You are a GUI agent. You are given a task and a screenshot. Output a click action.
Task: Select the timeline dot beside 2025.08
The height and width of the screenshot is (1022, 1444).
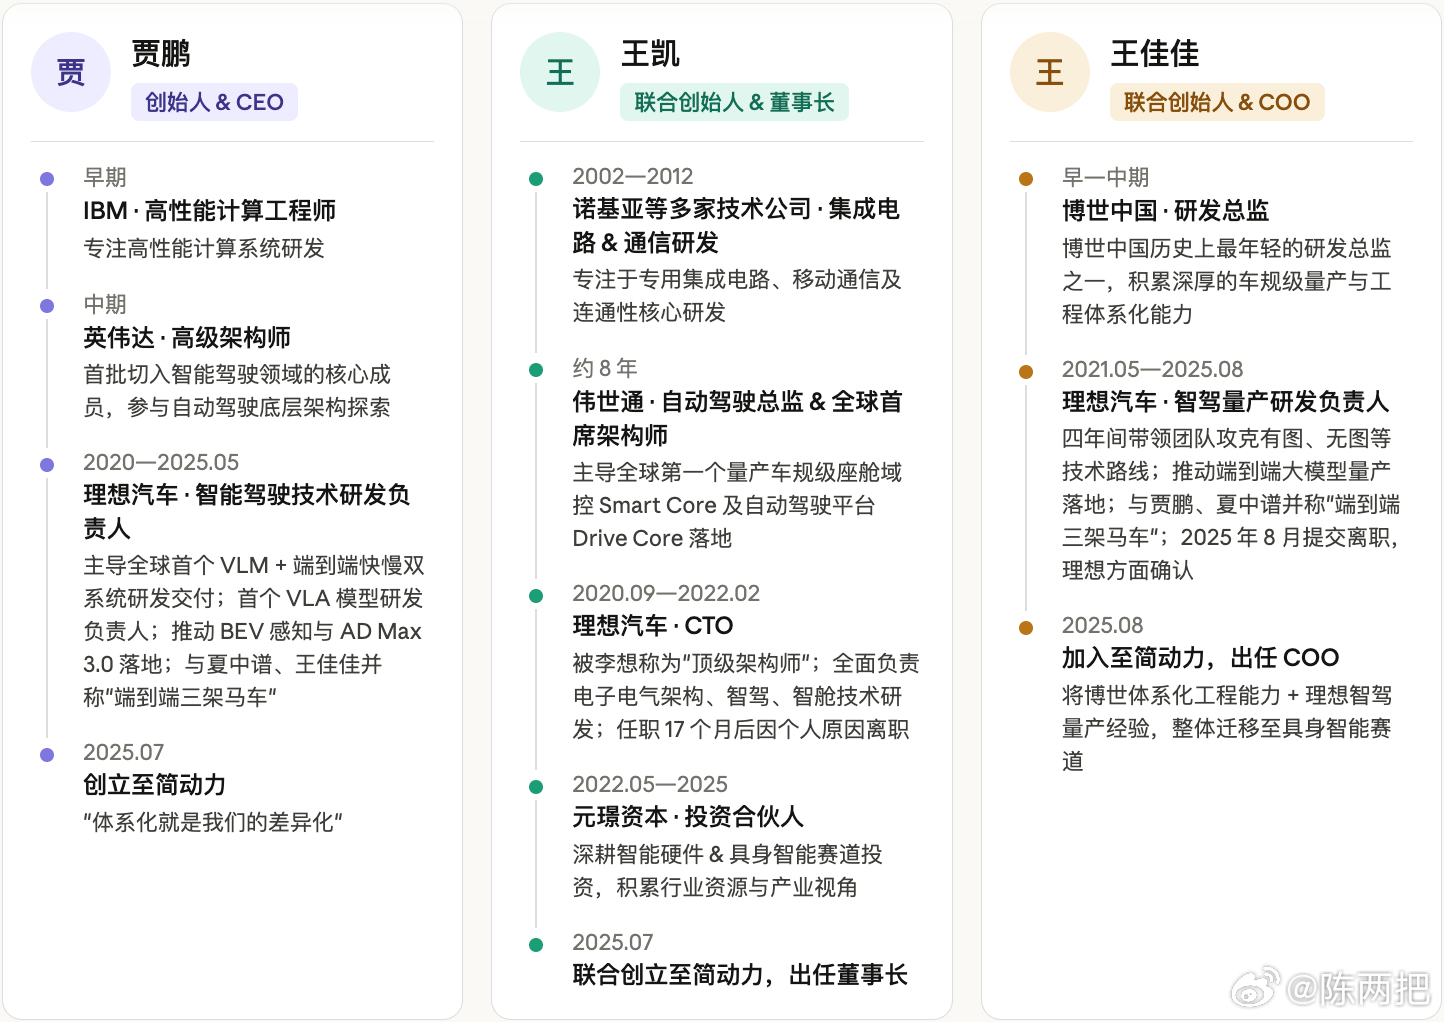coord(1026,627)
